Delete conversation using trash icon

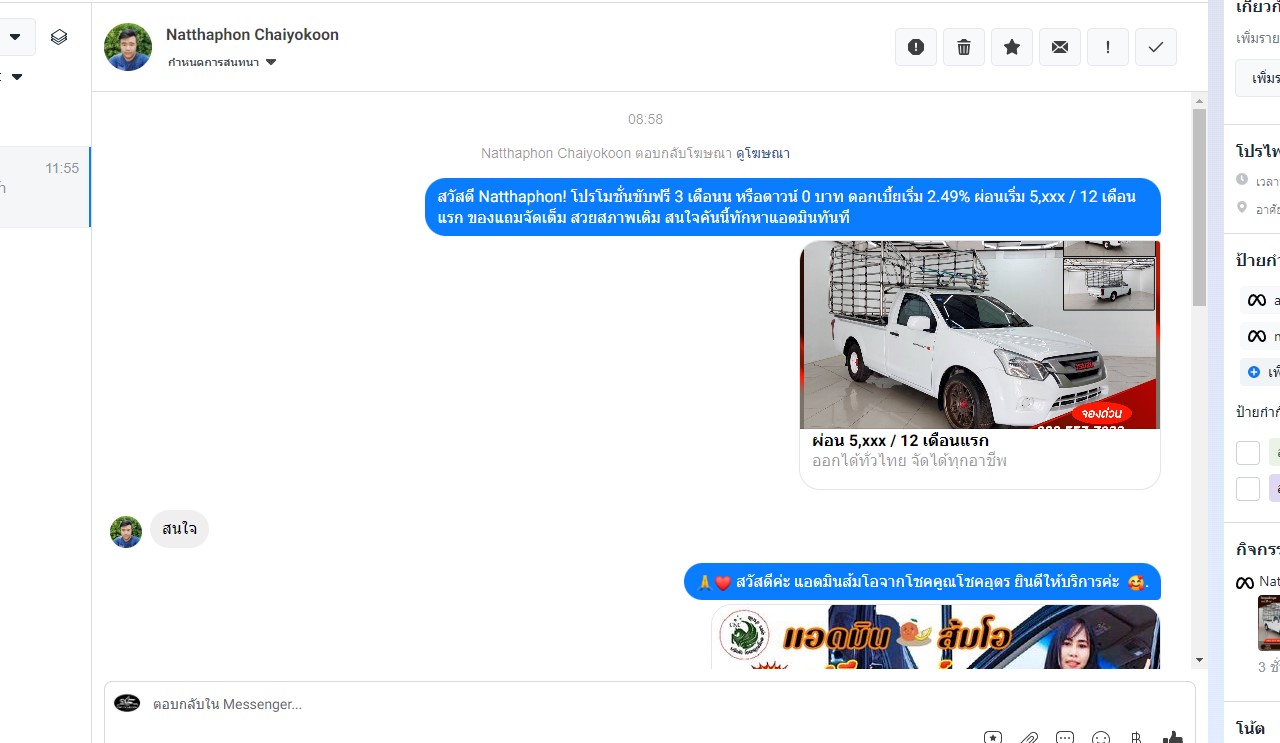point(964,47)
